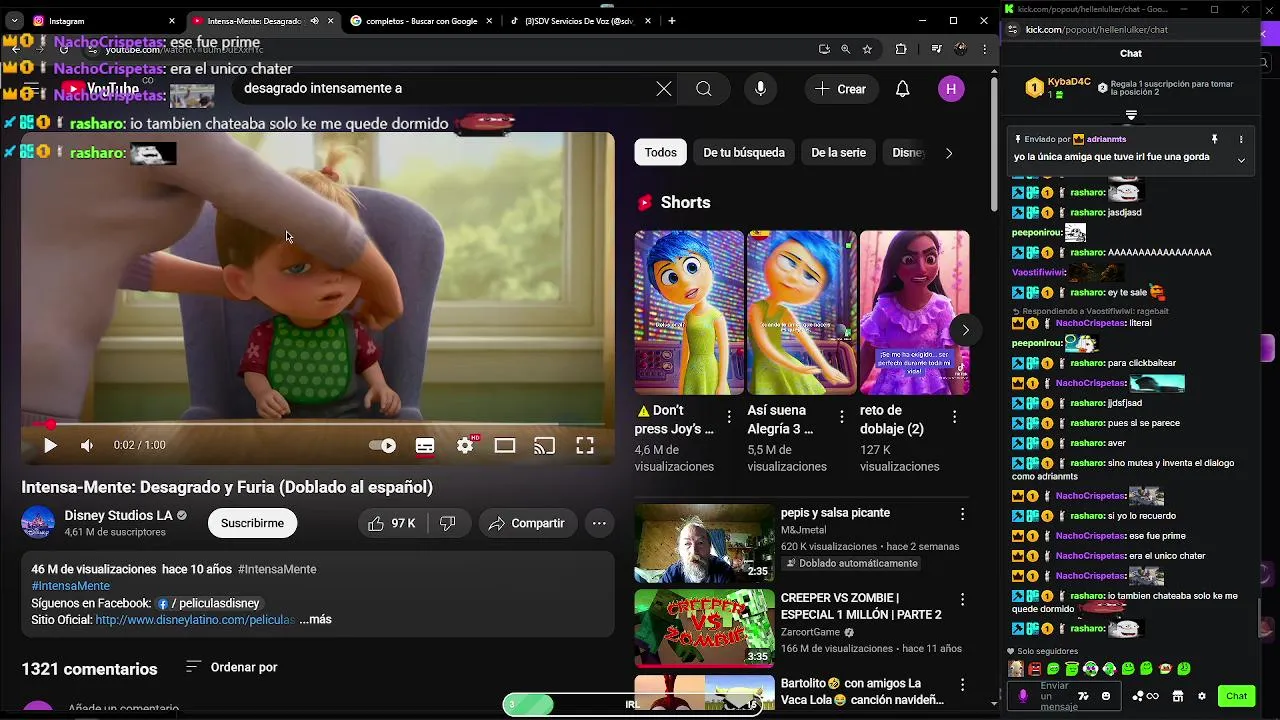Run the YouTube search magnifier
Screen dimensions: 1280x720
704,89
